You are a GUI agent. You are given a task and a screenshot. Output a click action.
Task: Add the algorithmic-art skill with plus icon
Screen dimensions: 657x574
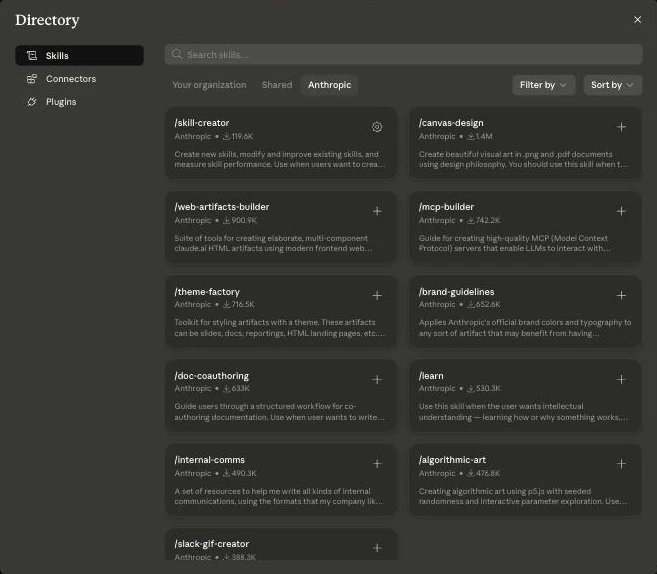coord(621,464)
